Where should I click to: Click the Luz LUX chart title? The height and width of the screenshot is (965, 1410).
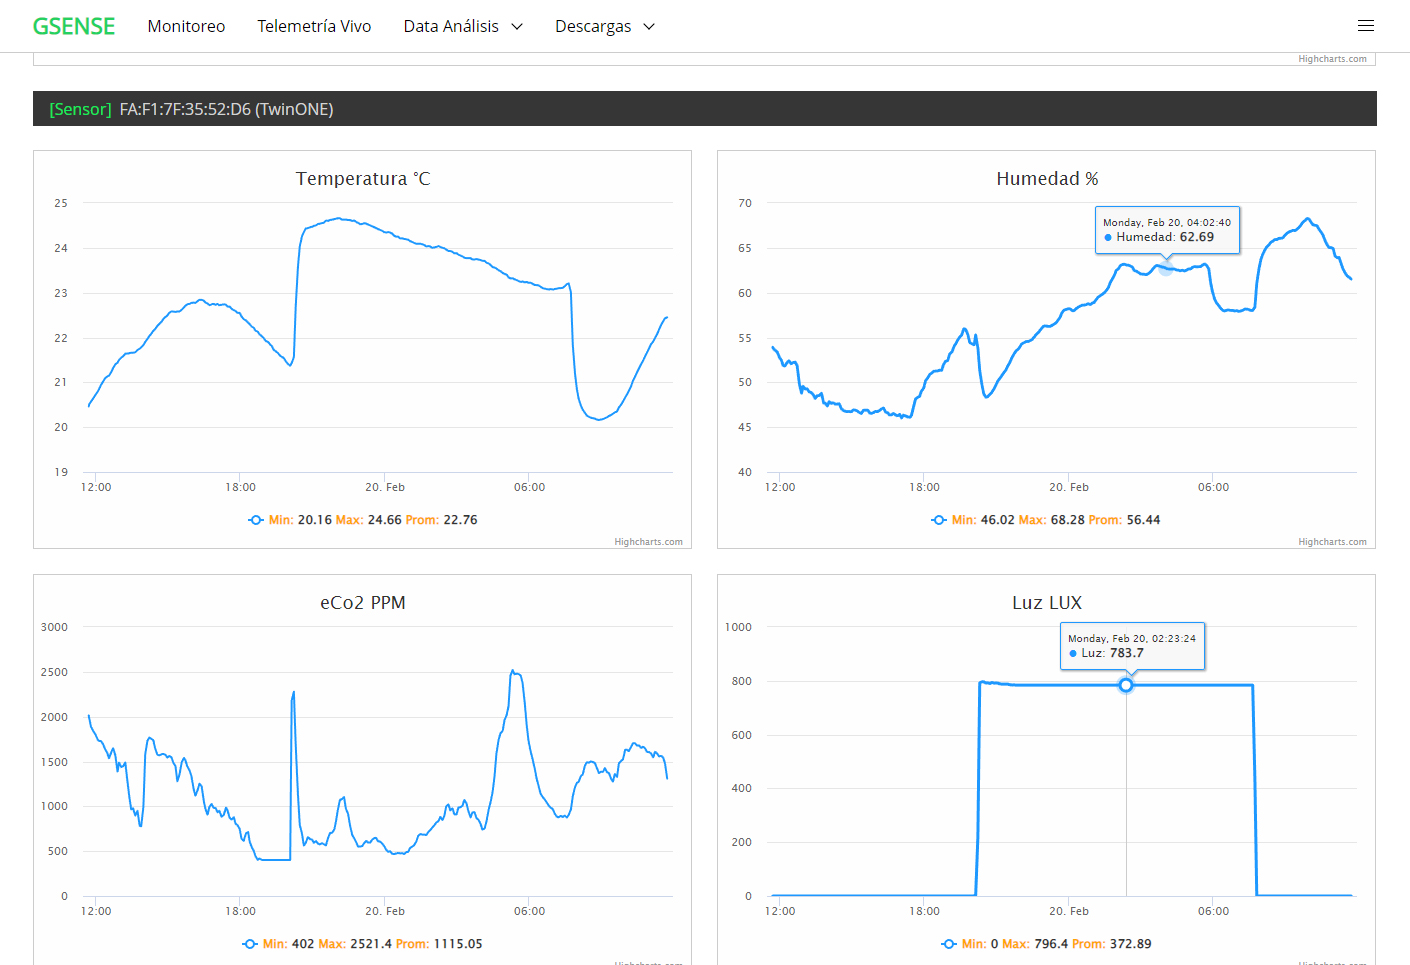click(x=1046, y=603)
